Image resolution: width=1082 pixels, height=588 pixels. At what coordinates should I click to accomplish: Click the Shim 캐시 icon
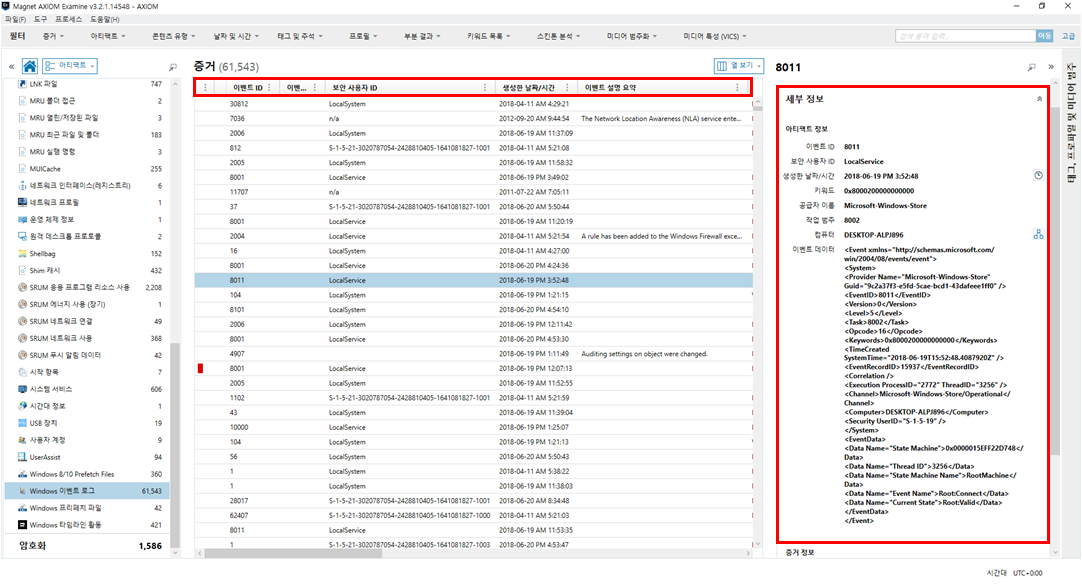[x=22, y=271]
